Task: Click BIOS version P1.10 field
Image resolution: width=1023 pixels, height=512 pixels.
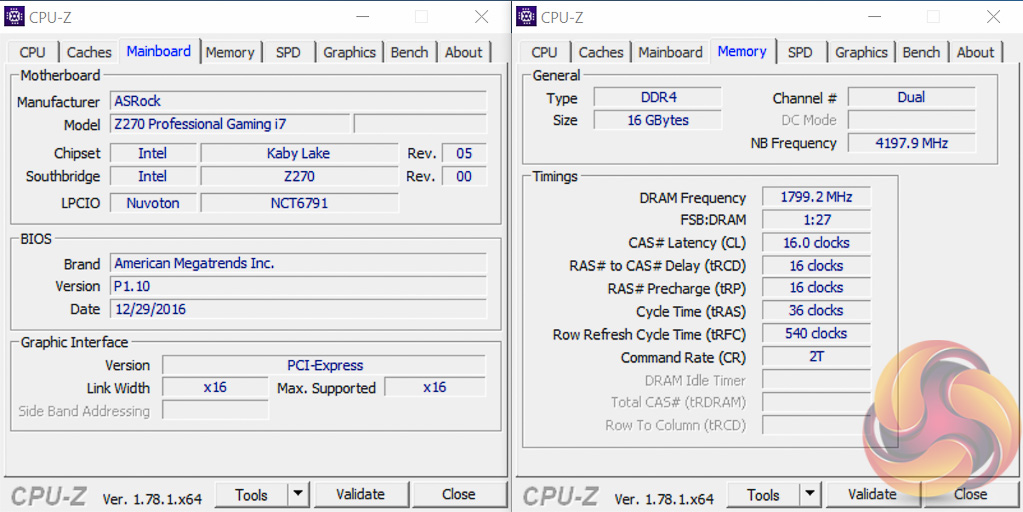Action: 298,286
